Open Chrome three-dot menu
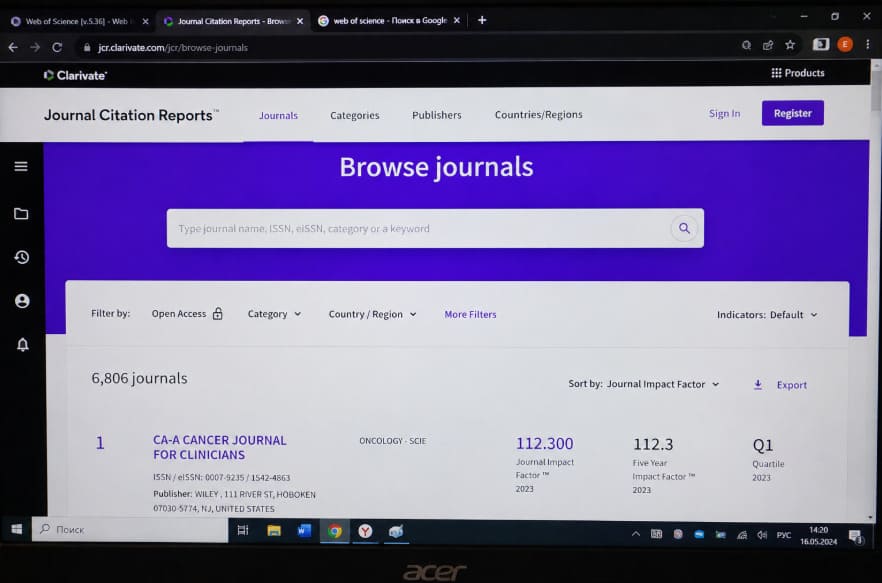Viewport: 882px width, 583px height. point(868,44)
